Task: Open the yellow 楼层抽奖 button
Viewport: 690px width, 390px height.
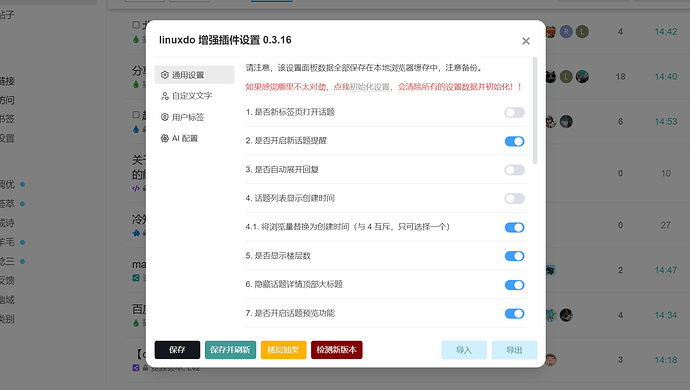Action: 283,350
